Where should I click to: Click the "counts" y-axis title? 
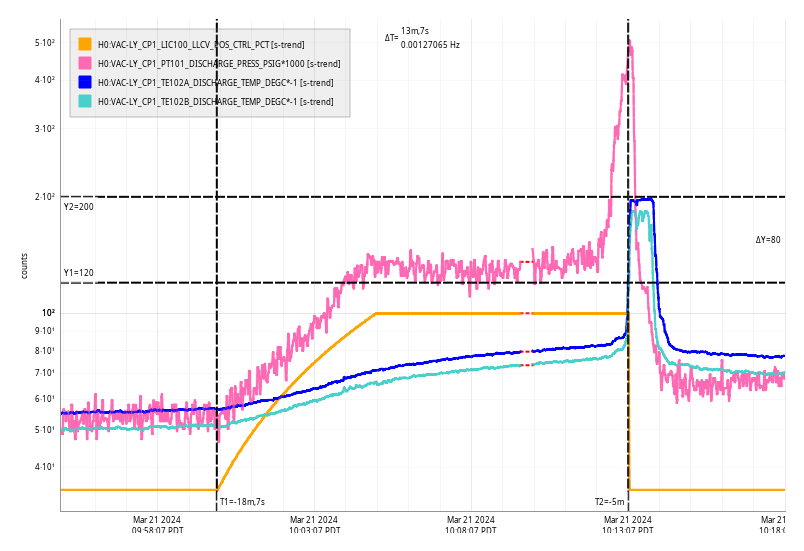[25, 265]
